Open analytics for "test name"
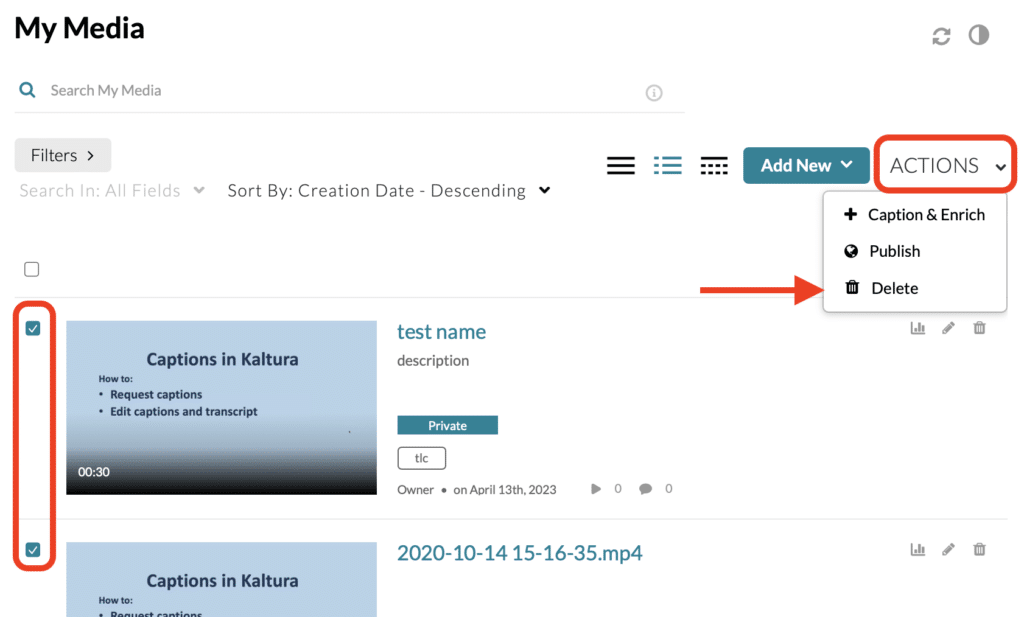The image size is (1024, 617). click(x=918, y=327)
